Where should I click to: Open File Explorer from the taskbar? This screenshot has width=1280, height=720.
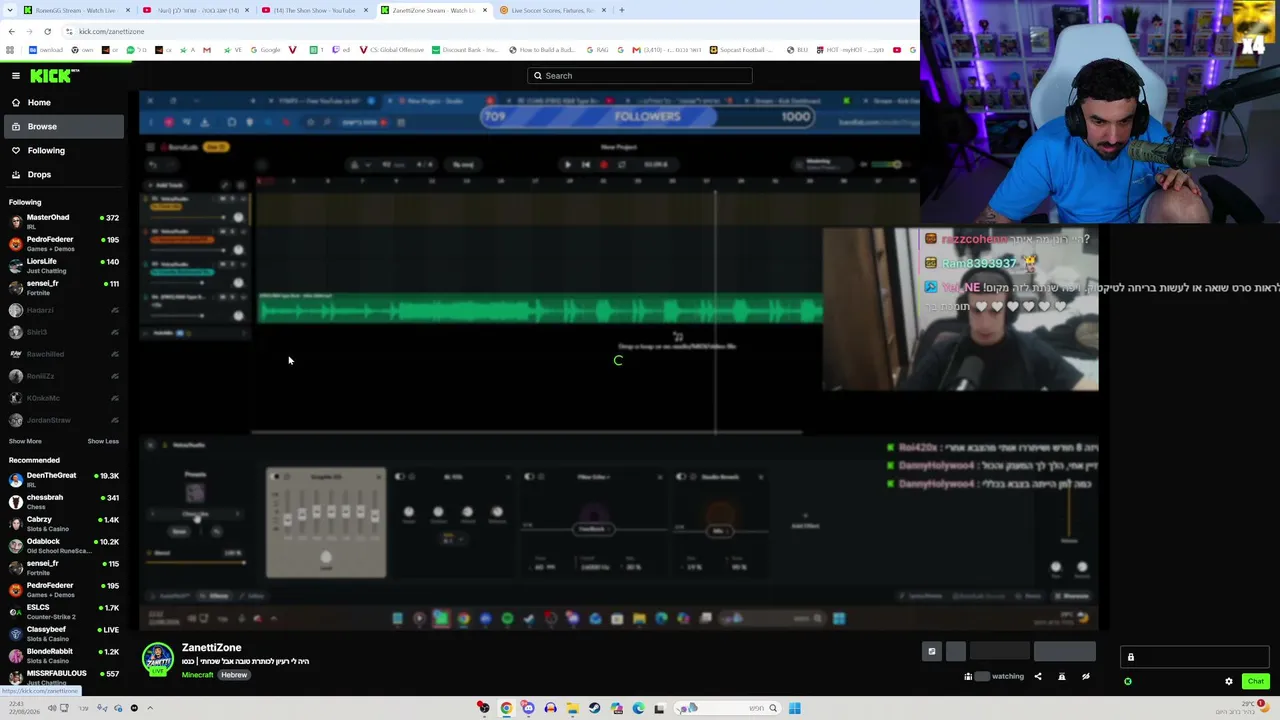coord(572,709)
